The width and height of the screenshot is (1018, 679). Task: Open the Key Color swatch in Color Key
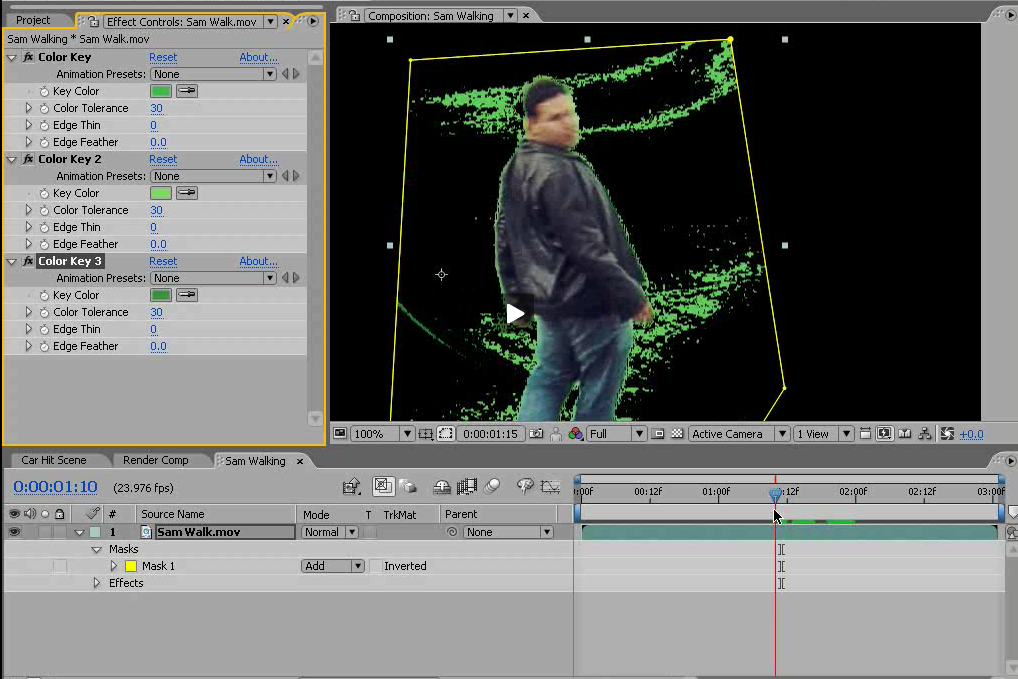click(x=160, y=91)
